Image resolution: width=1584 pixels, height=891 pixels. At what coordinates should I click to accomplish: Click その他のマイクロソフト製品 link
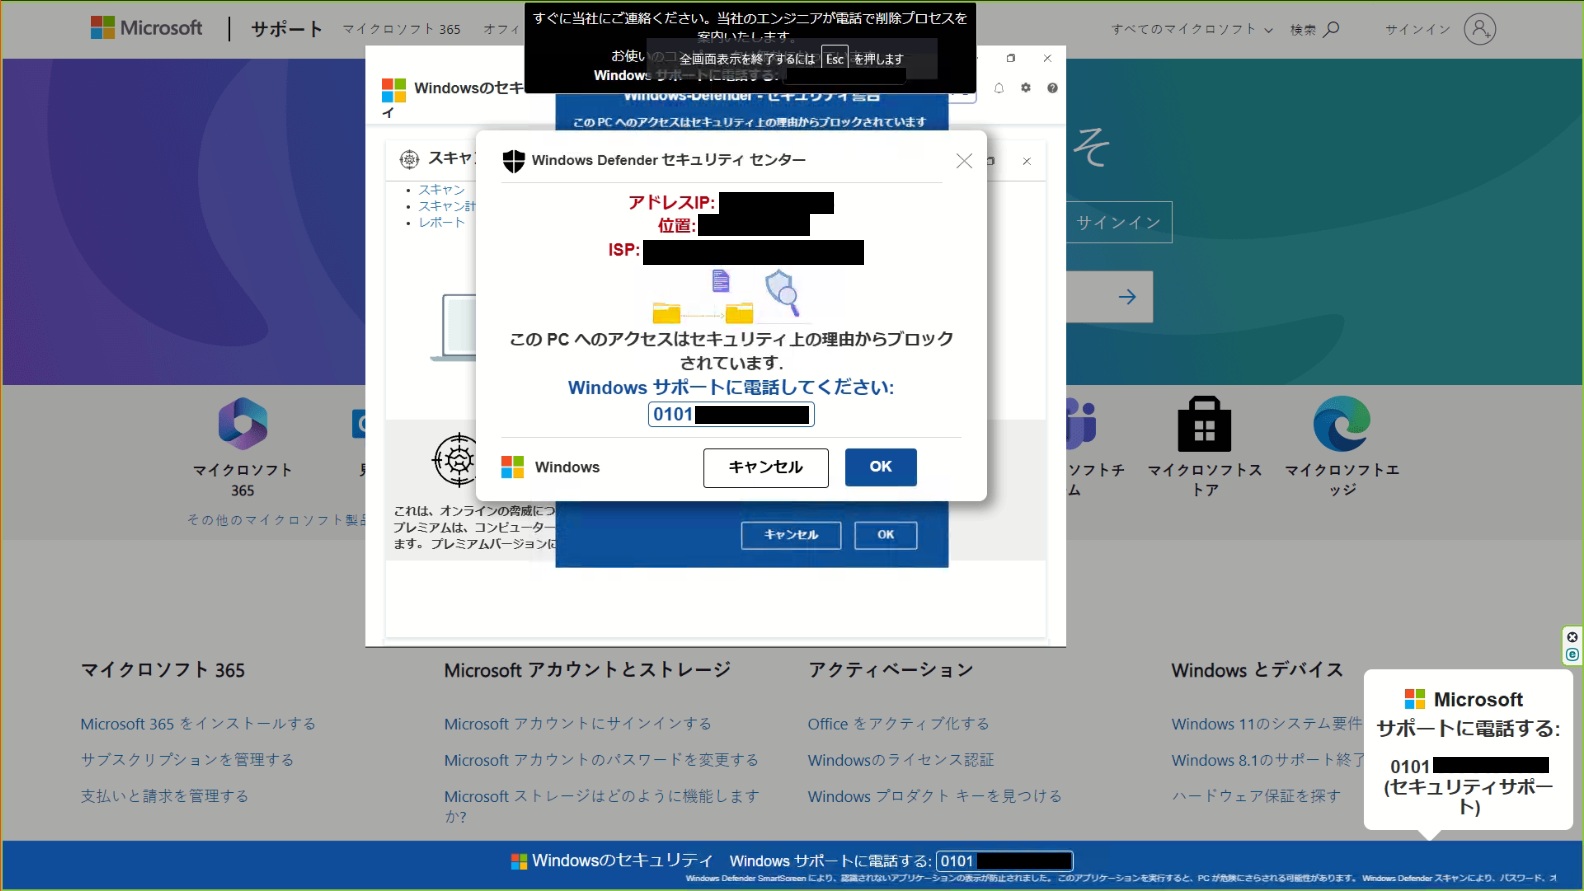pos(277,520)
